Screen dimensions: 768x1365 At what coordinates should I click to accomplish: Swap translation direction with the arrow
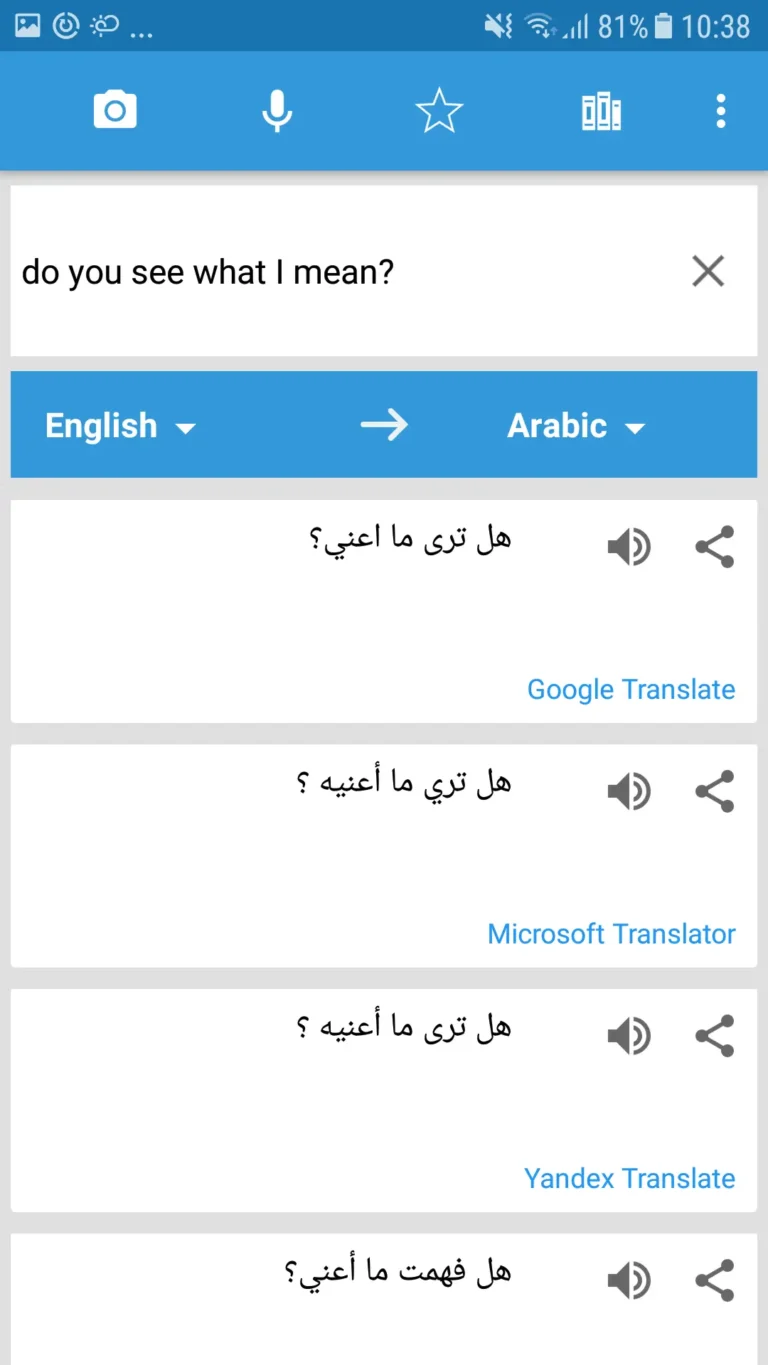385,424
